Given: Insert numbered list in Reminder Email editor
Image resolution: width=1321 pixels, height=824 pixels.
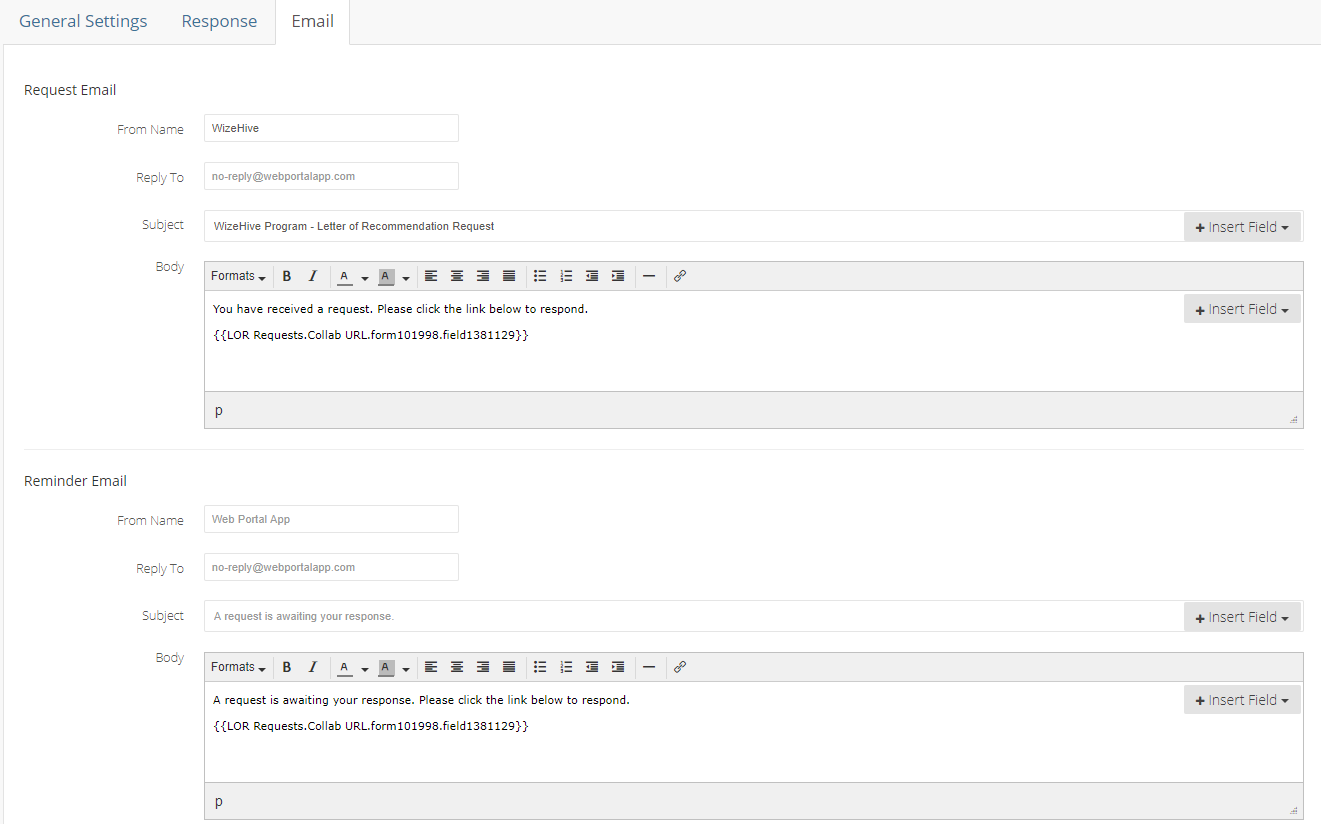Looking at the screenshot, I should pos(566,667).
